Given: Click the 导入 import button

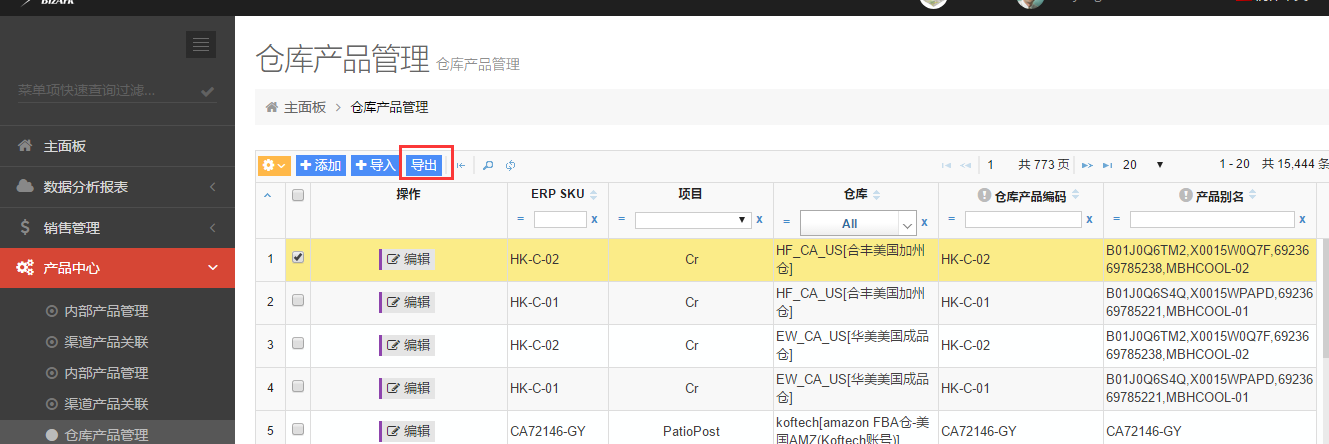Looking at the screenshot, I should (375, 165).
